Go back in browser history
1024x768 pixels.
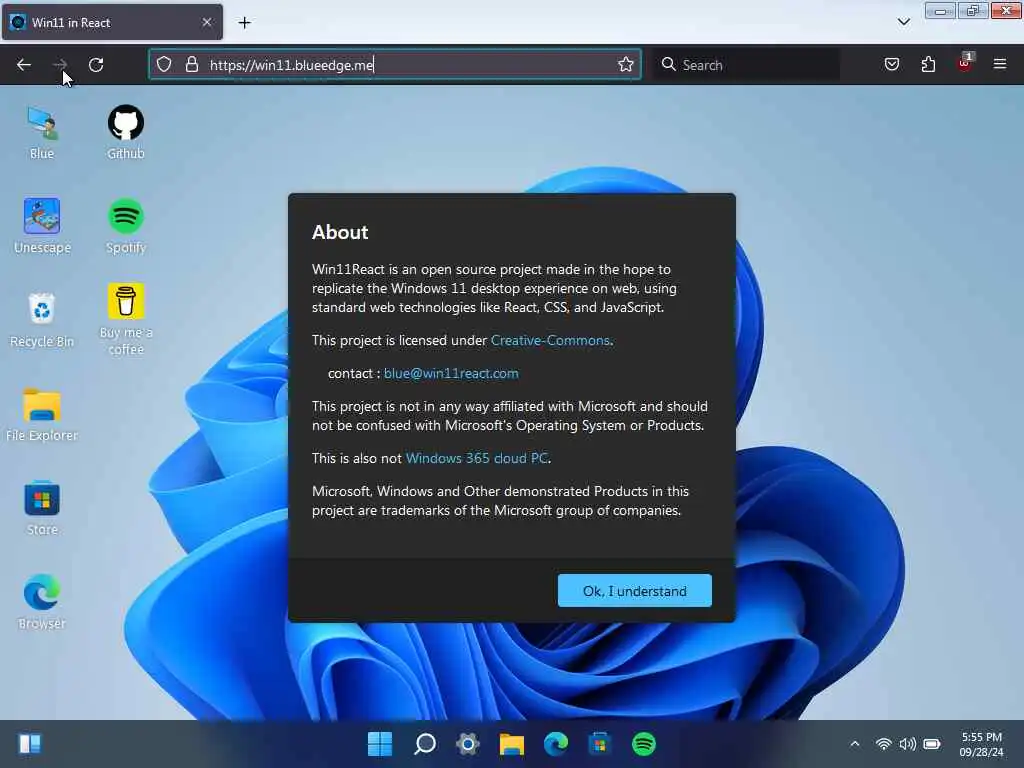(x=24, y=65)
